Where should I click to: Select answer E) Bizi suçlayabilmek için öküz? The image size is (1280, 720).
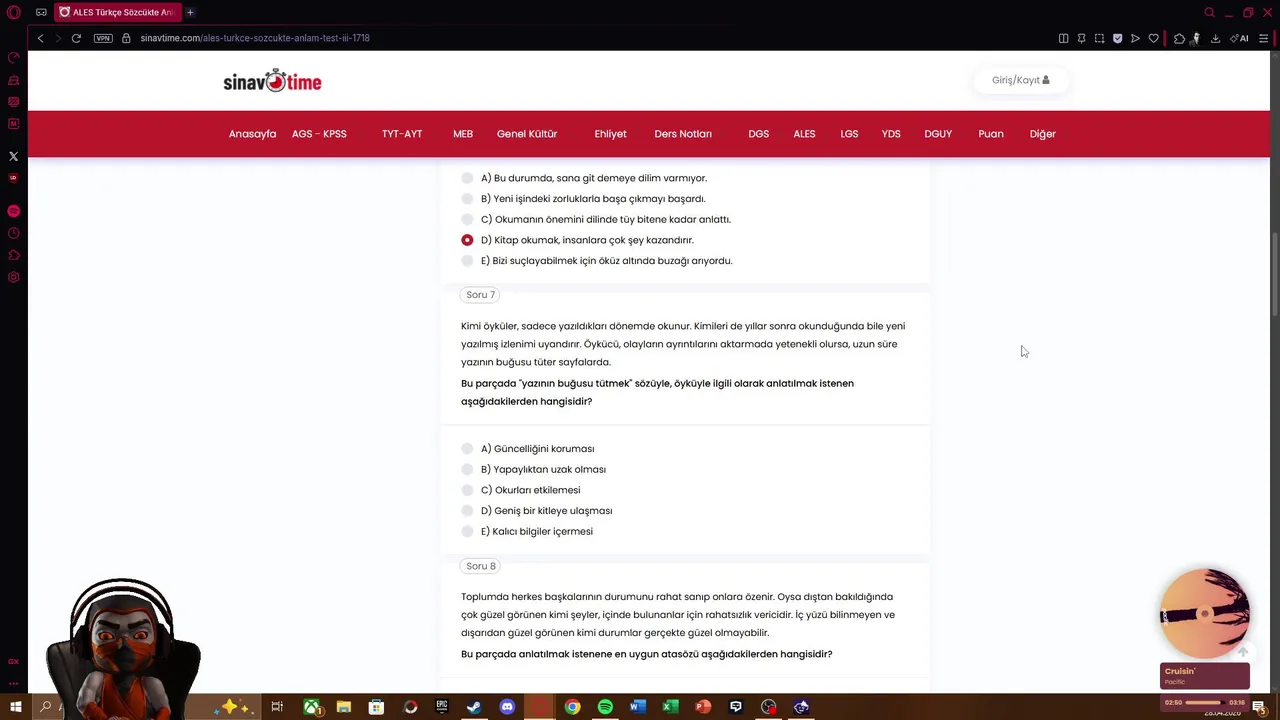467,260
